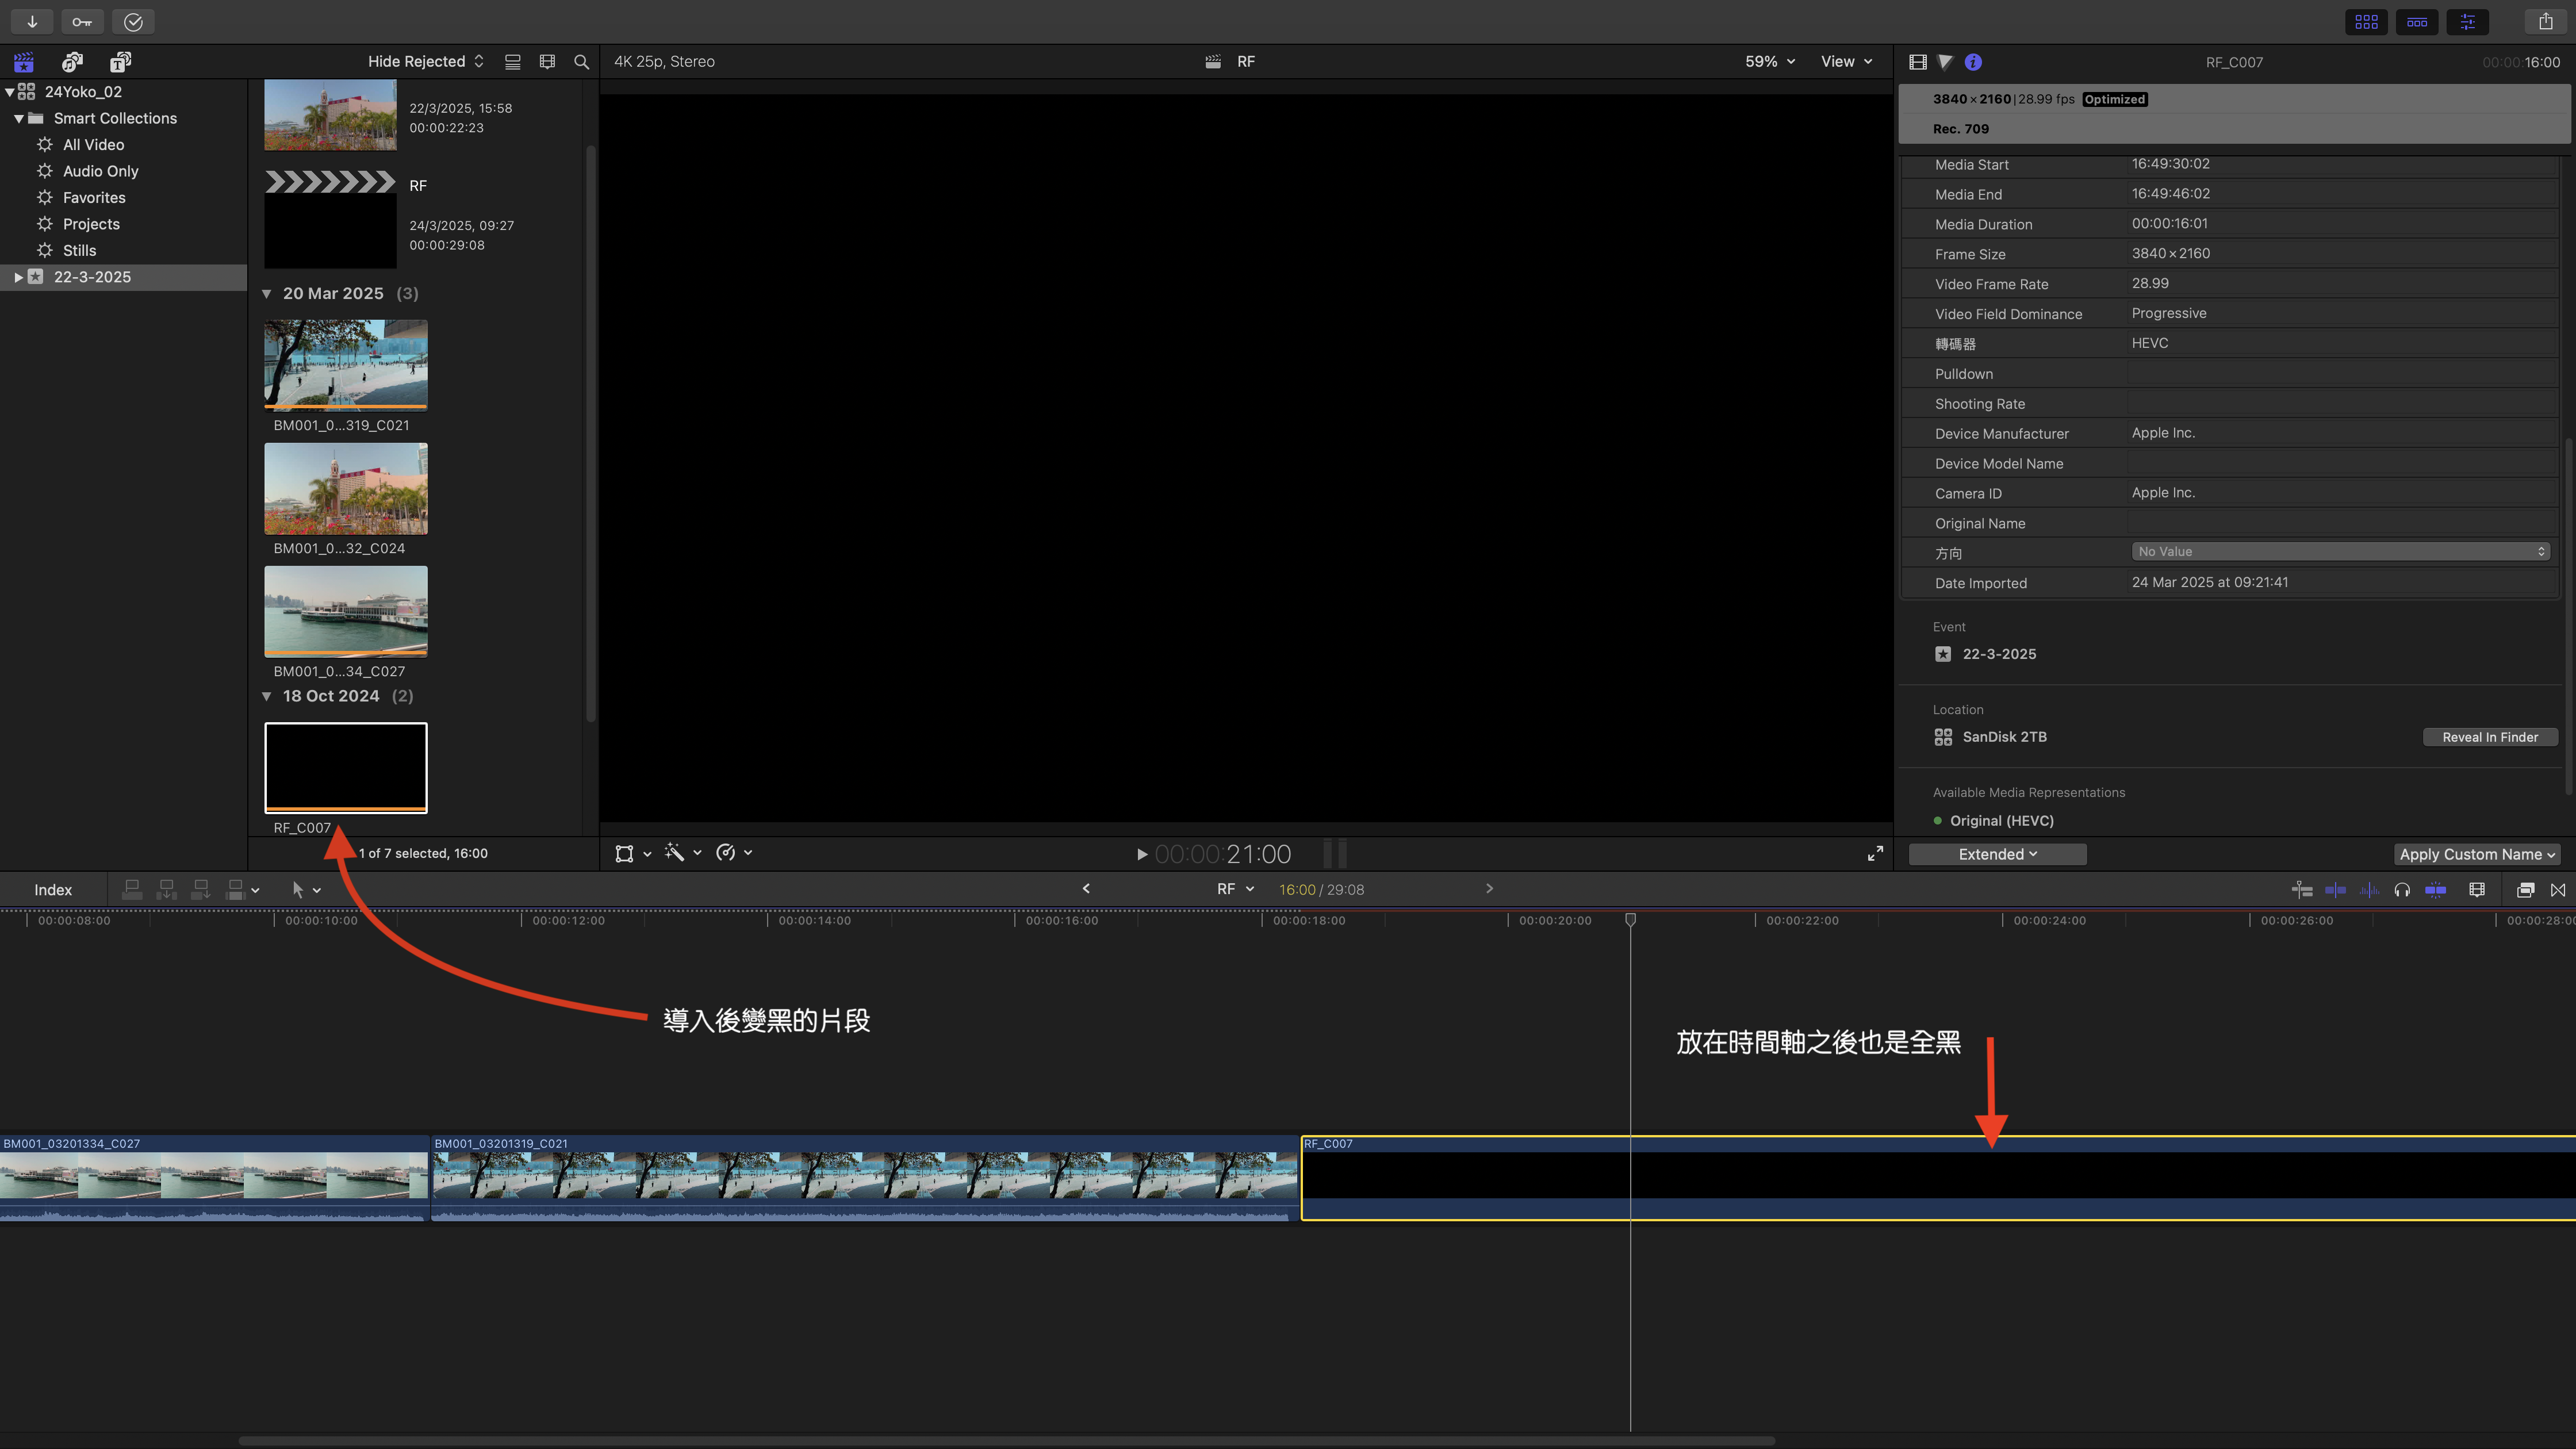Toggle timeline snapping icon
The image size is (2576, 1449).
[x=2435, y=890]
